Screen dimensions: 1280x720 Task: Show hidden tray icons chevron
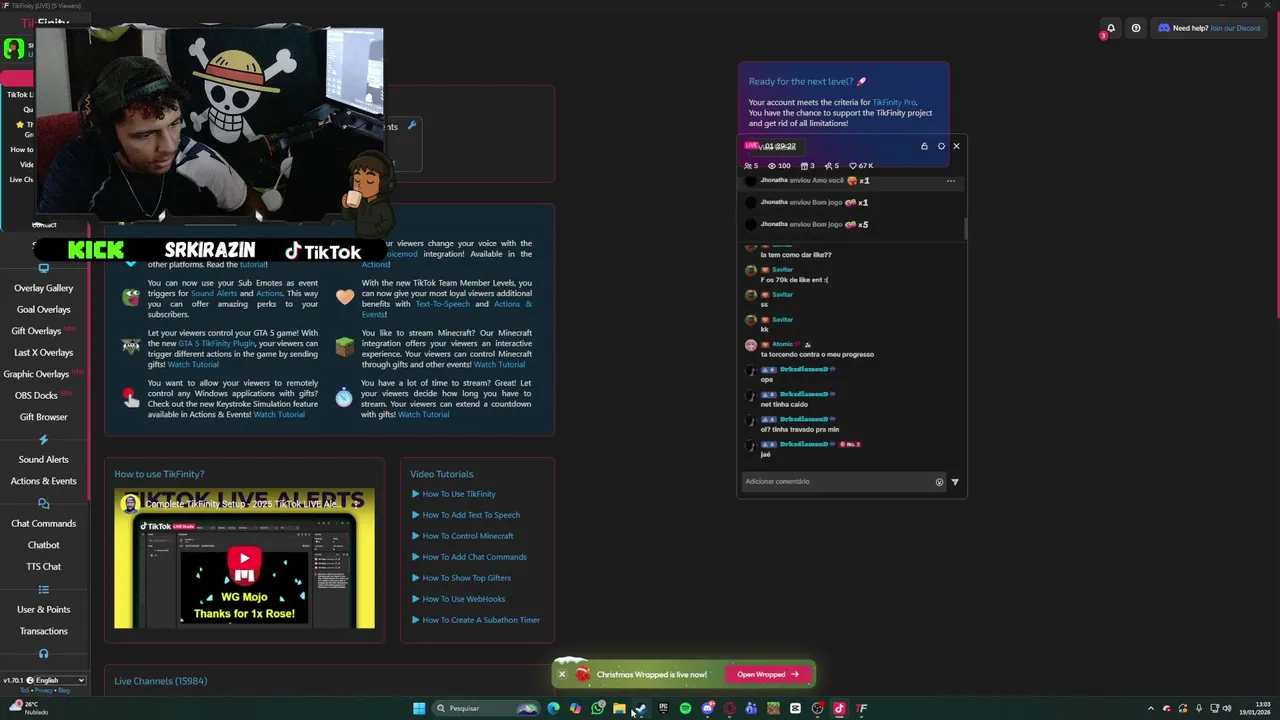1150,708
